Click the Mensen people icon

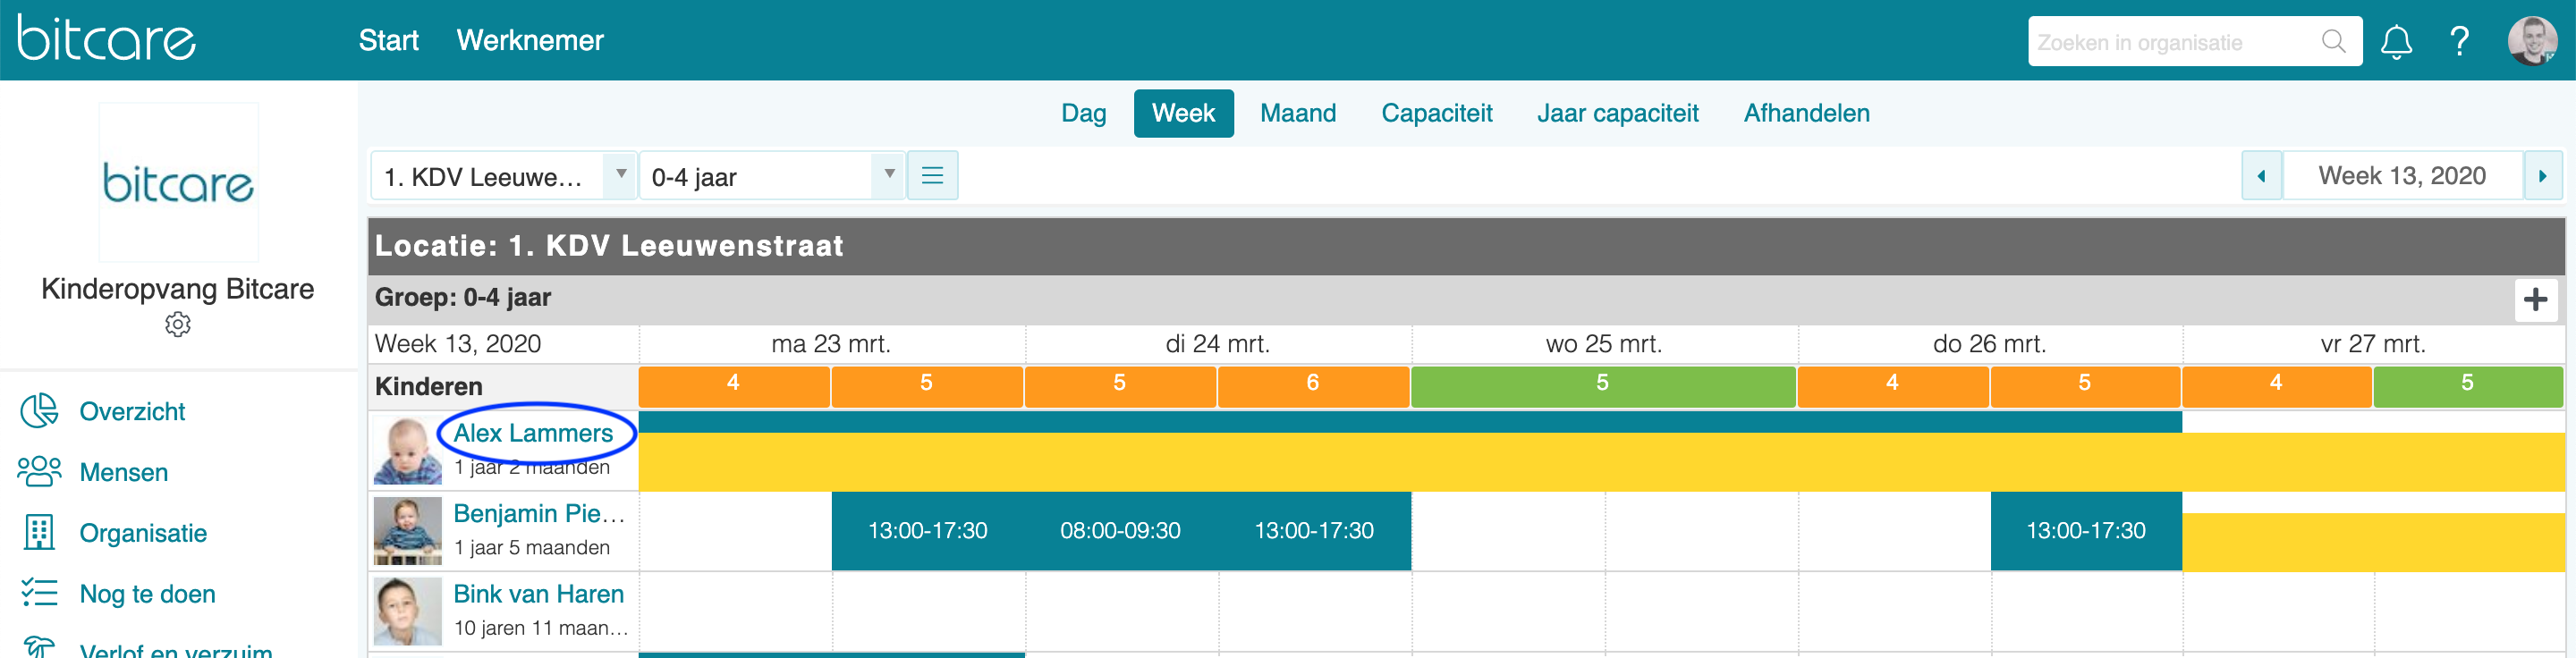pyautogui.click(x=39, y=471)
